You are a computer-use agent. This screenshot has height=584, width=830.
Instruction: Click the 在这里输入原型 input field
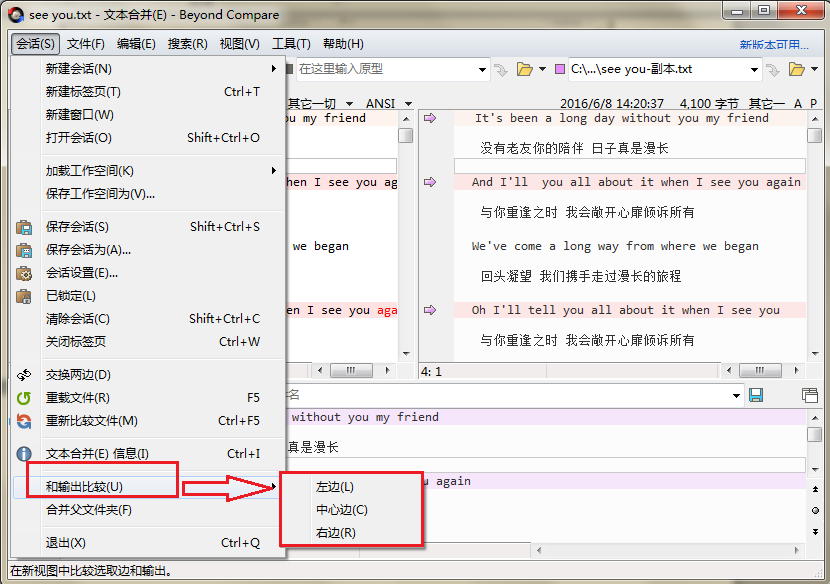[x=390, y=70]
